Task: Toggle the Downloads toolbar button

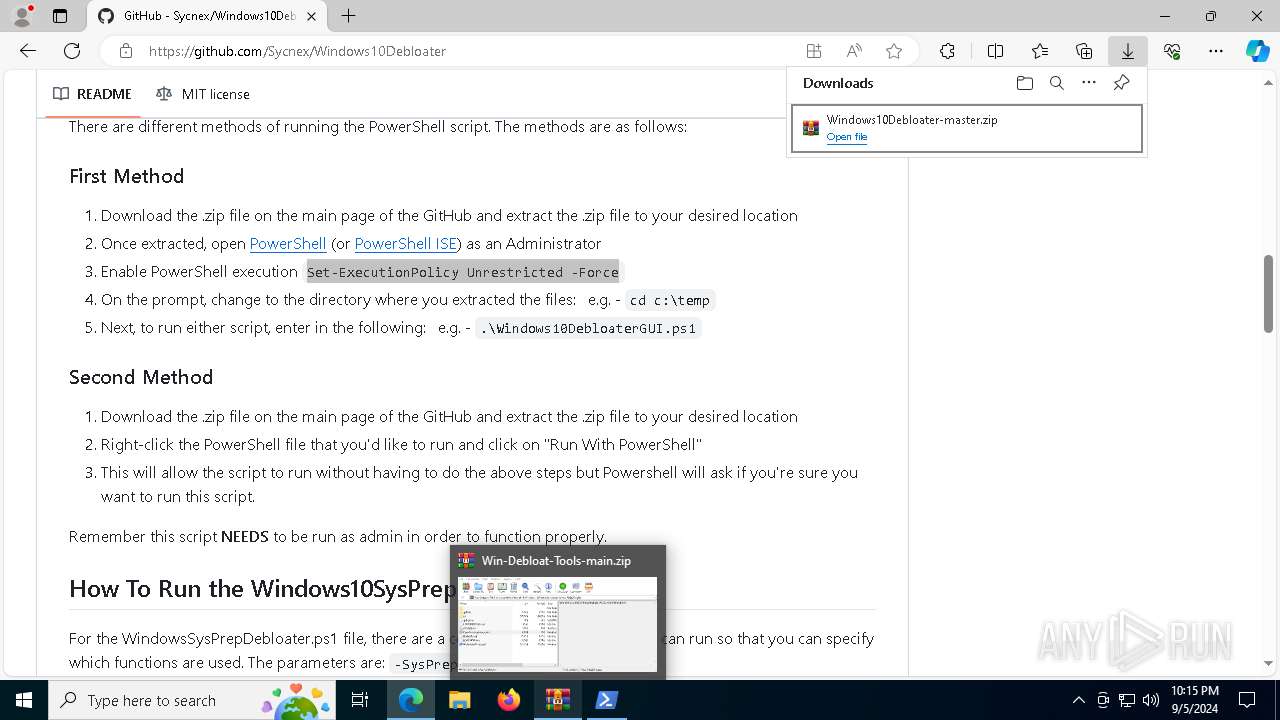Action: (1128, 51)
